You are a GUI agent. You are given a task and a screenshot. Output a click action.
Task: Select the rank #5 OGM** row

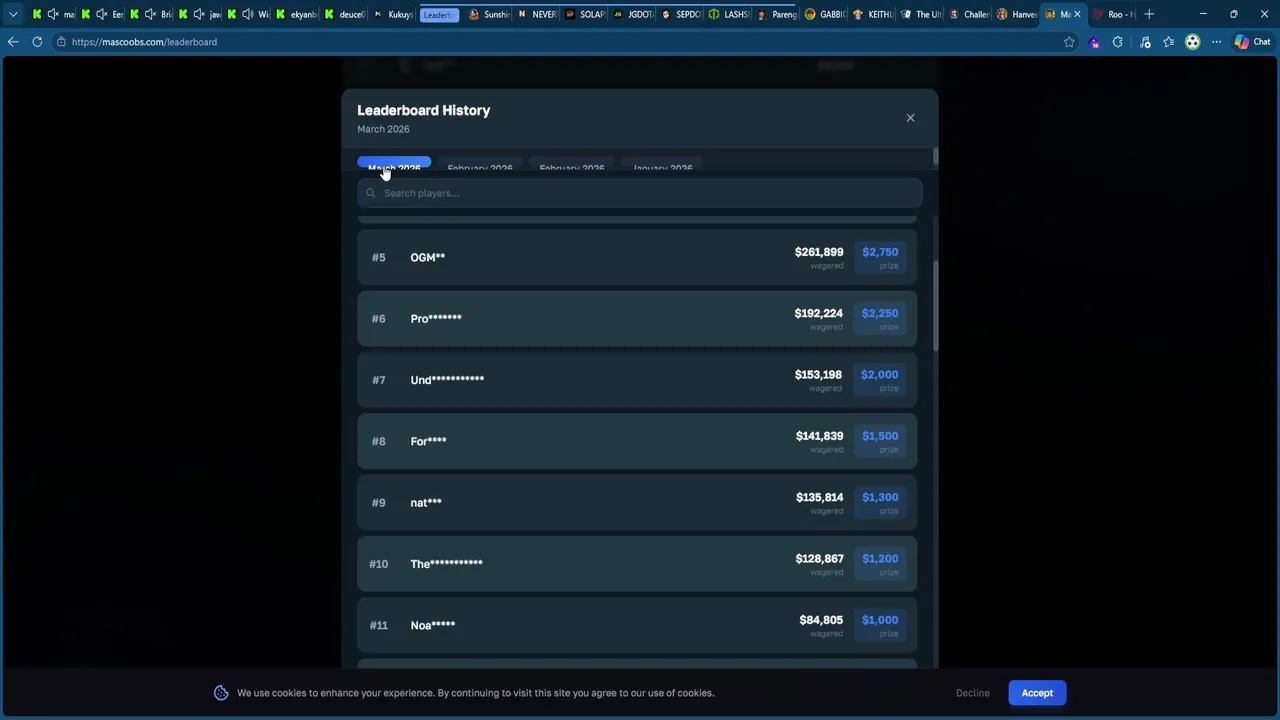click(637, 257)
